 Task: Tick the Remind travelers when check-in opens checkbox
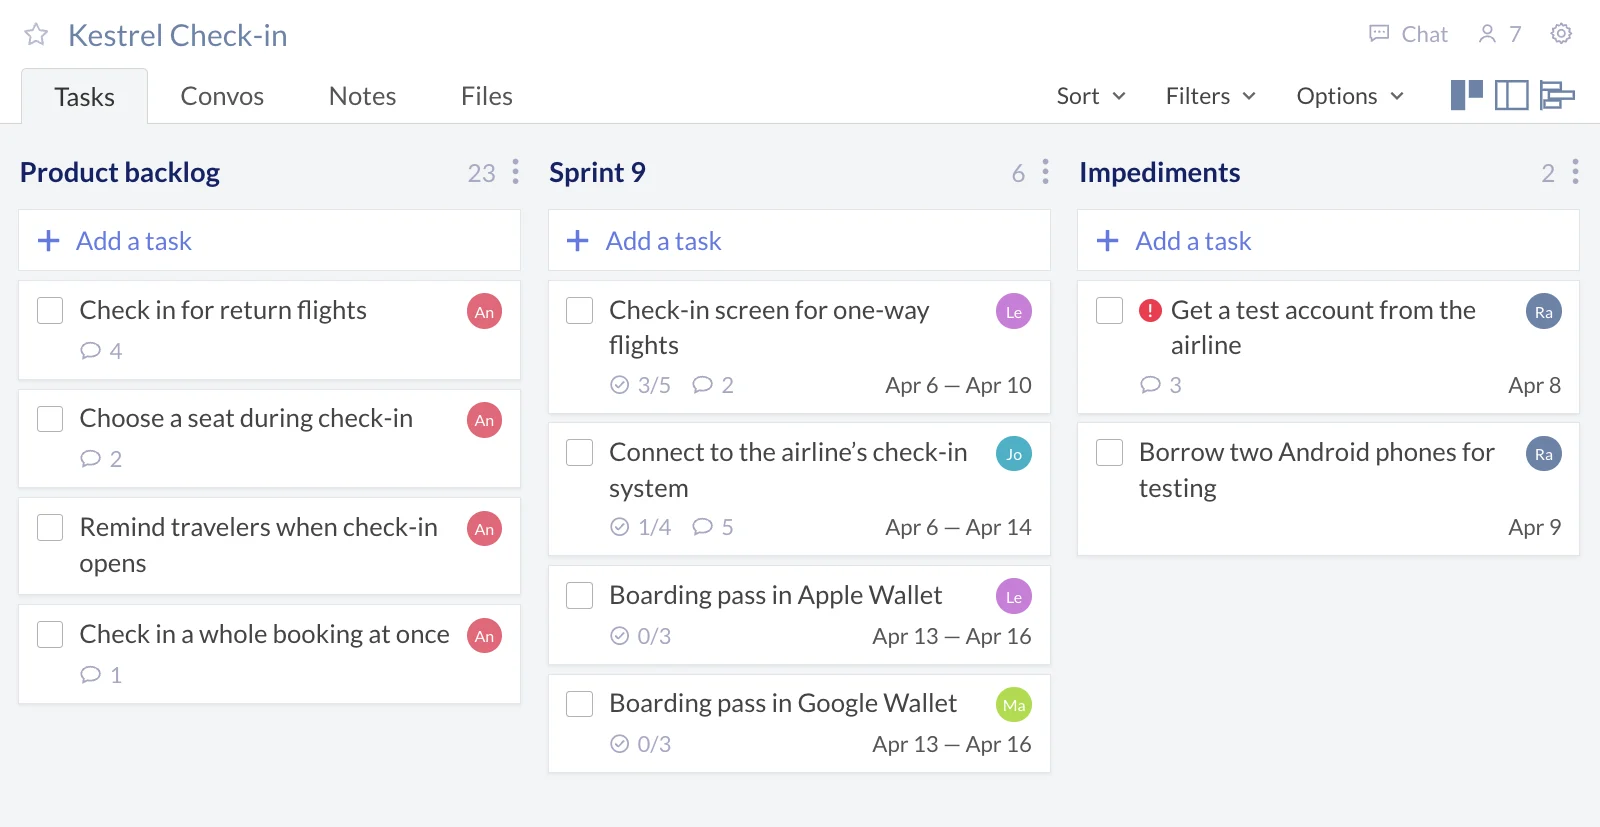coord(50,527)
